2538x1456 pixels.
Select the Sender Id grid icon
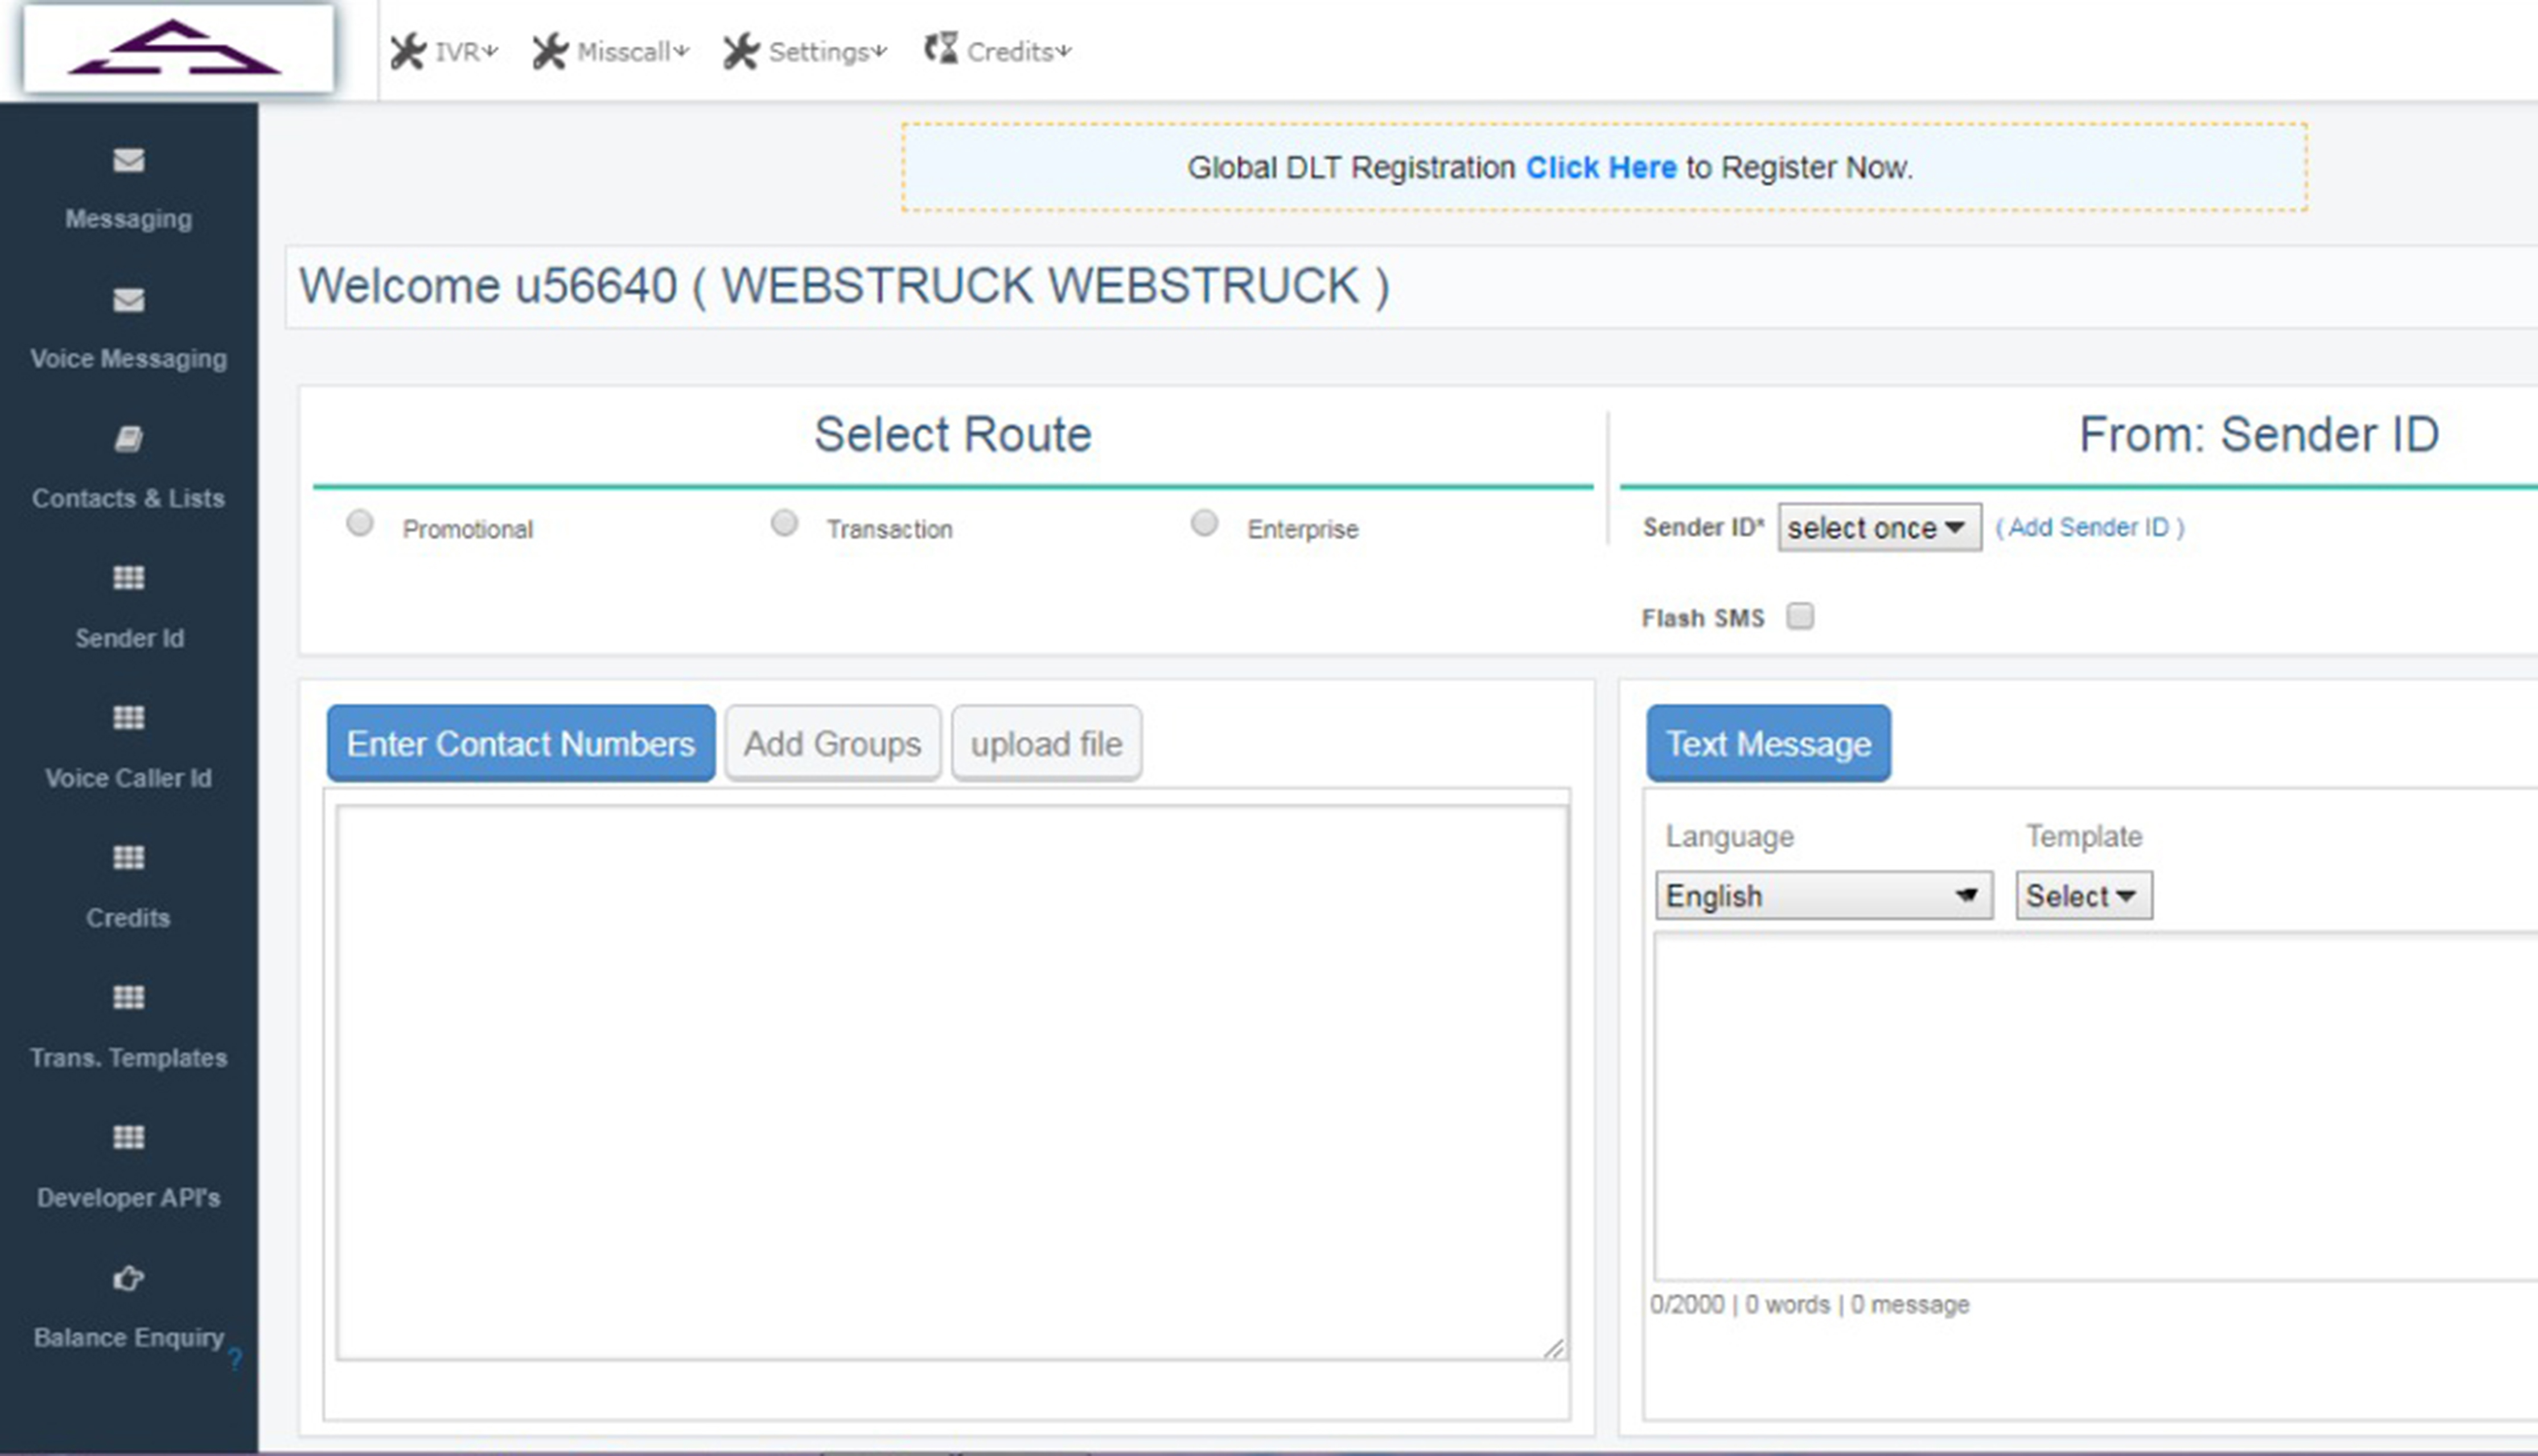(128, 578)
